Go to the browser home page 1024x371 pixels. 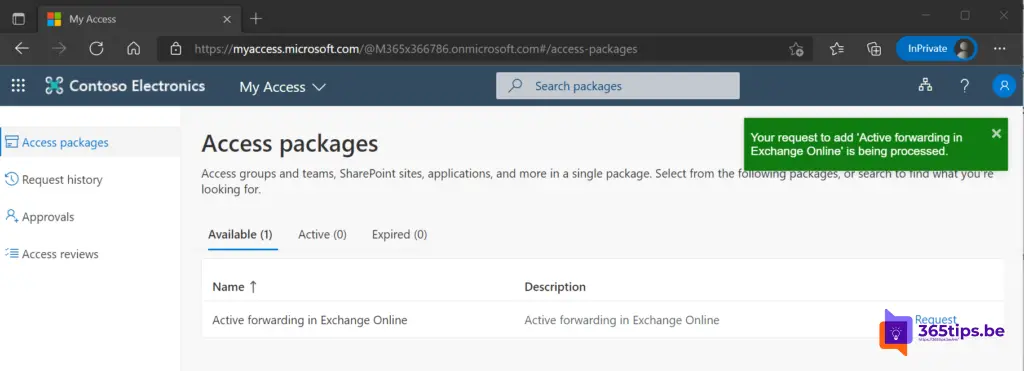[133, 49]
